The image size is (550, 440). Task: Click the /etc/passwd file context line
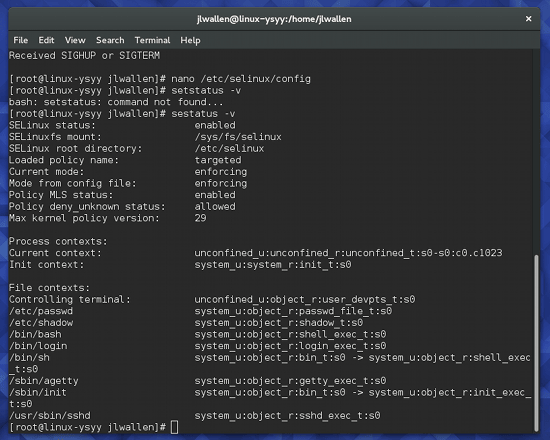click(x=201, y=311)
